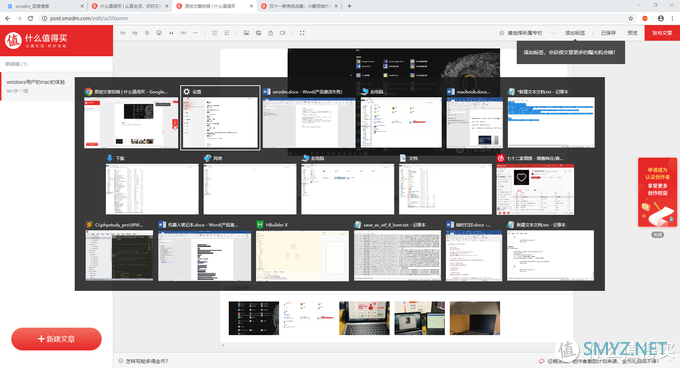Insert unordered list from editor toolbar
Screen dimensions: 680x368
pyautogui.click(x=227, y=33)
